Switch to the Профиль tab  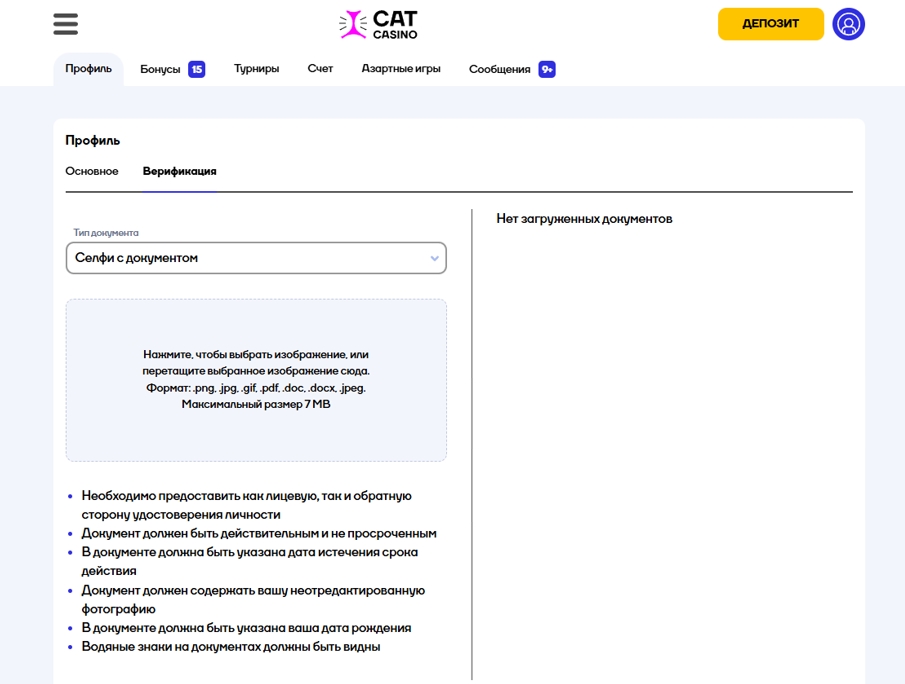(88, 69)
